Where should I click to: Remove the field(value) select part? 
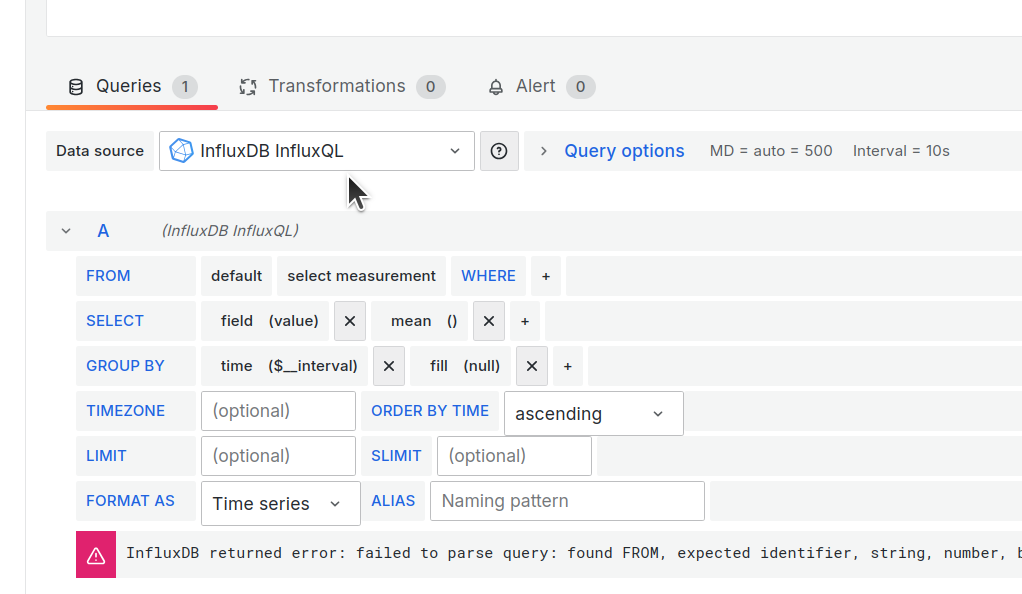tap(349, 321)
